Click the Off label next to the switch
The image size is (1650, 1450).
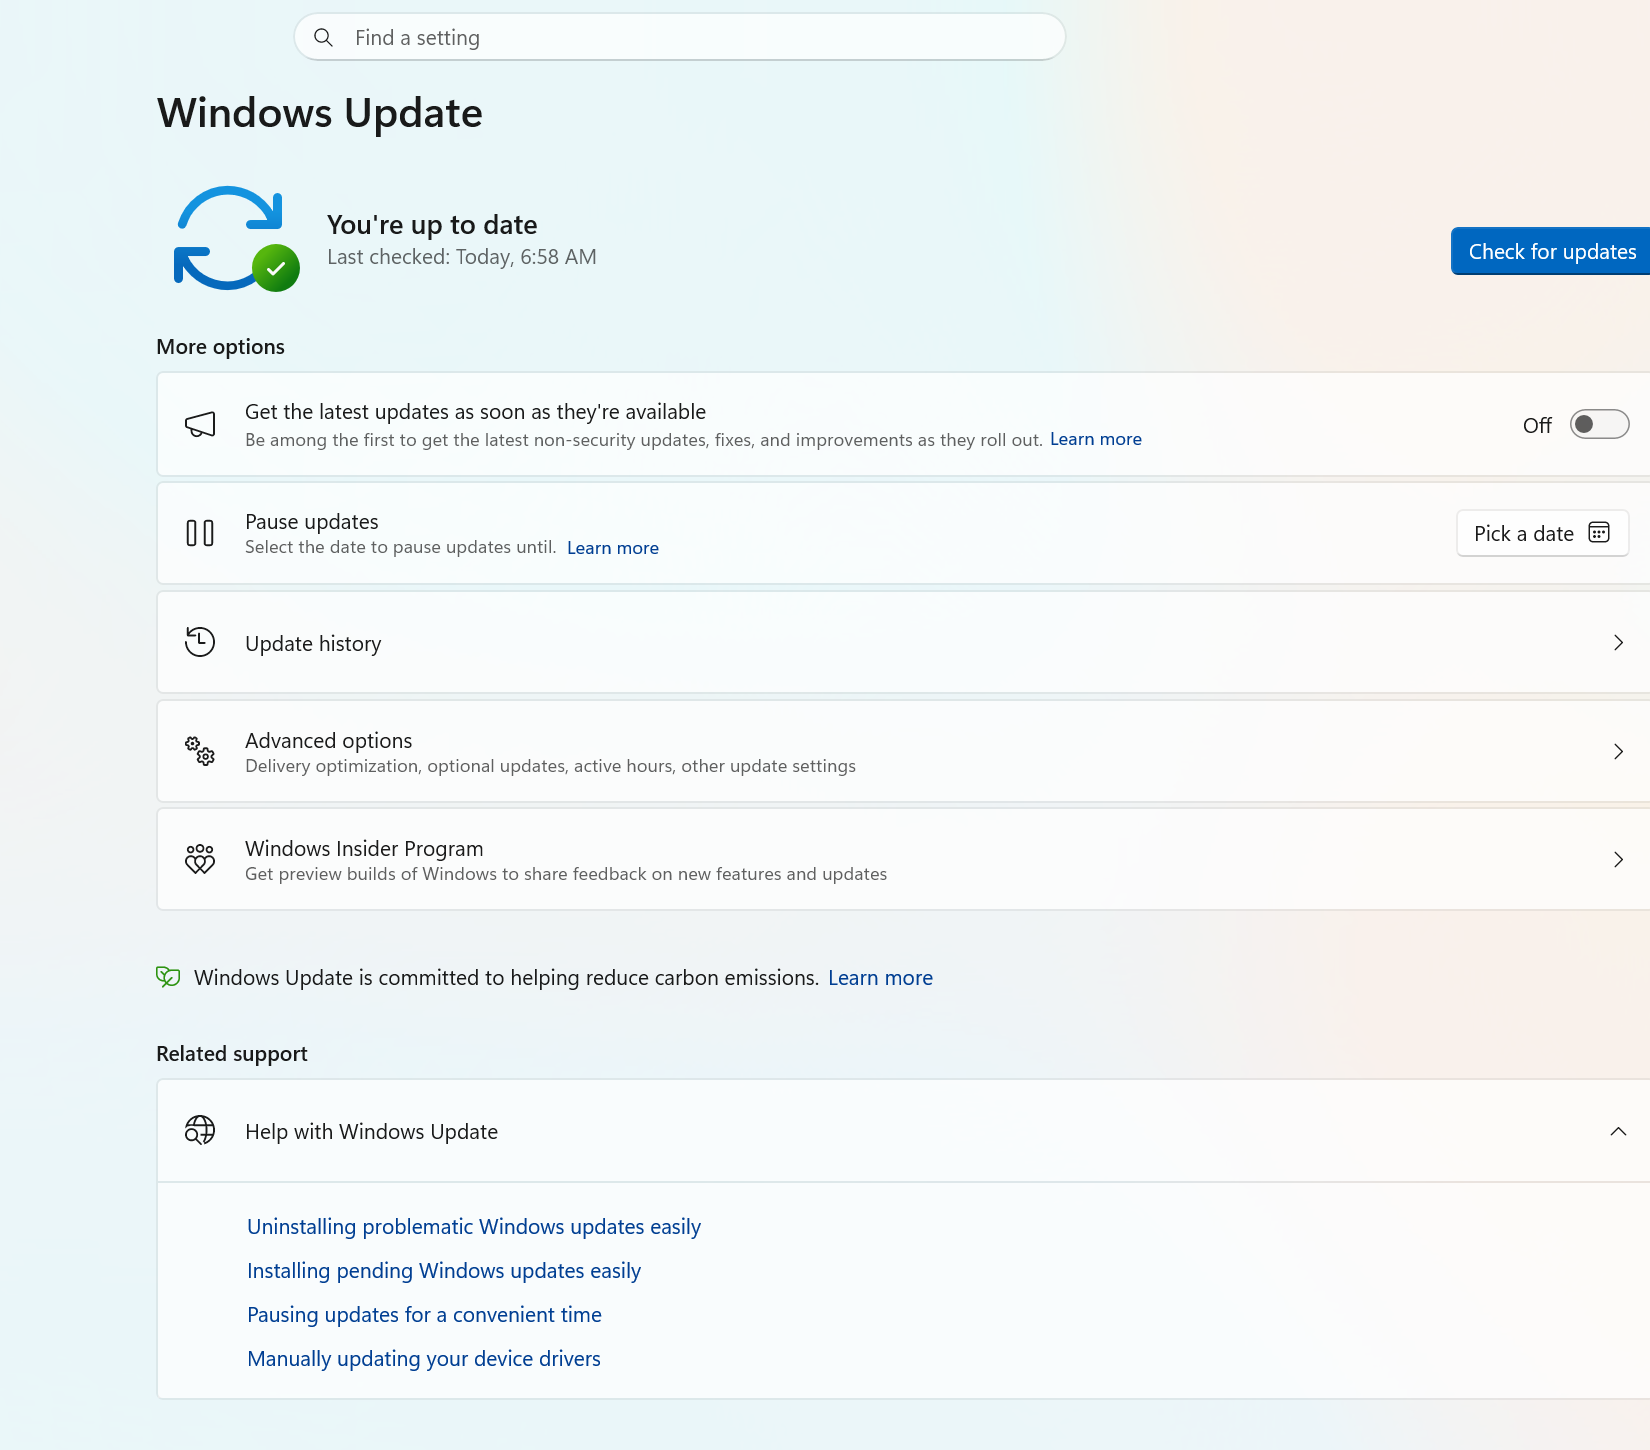click(x=1537, y=426)
